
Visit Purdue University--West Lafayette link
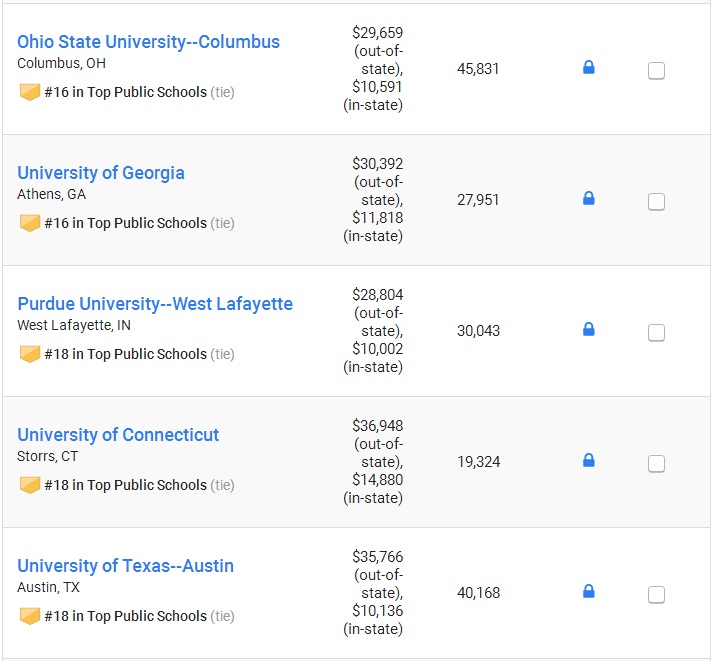(x=155, y=304)
